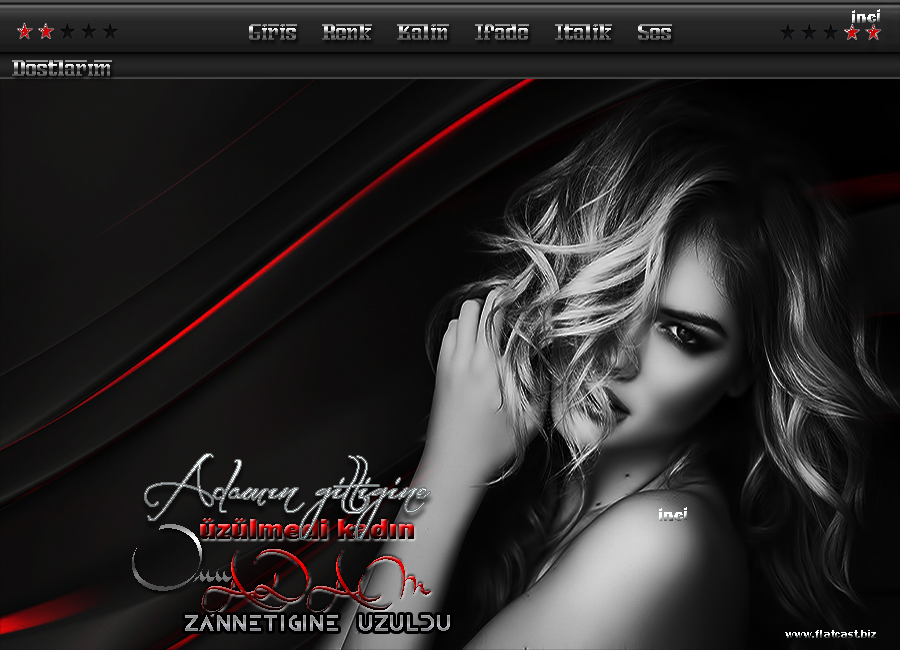The image size is (900, 650).
Task: Click the first dark star in right star row
Action: [788, 32]
